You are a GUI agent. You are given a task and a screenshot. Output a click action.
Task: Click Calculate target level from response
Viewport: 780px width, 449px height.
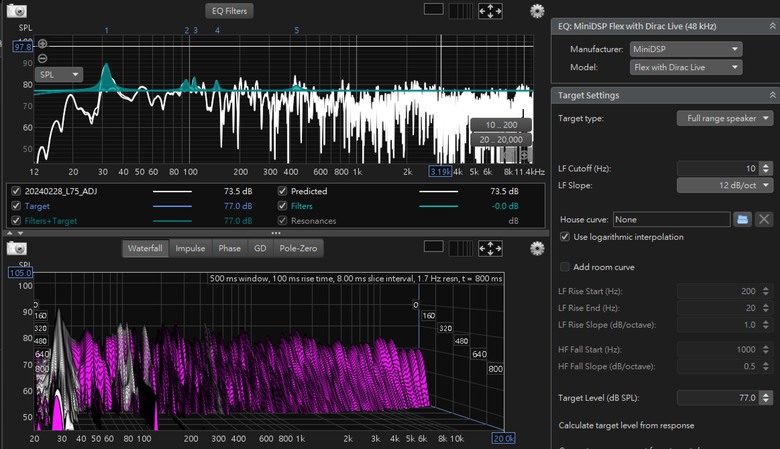point(626,425)
